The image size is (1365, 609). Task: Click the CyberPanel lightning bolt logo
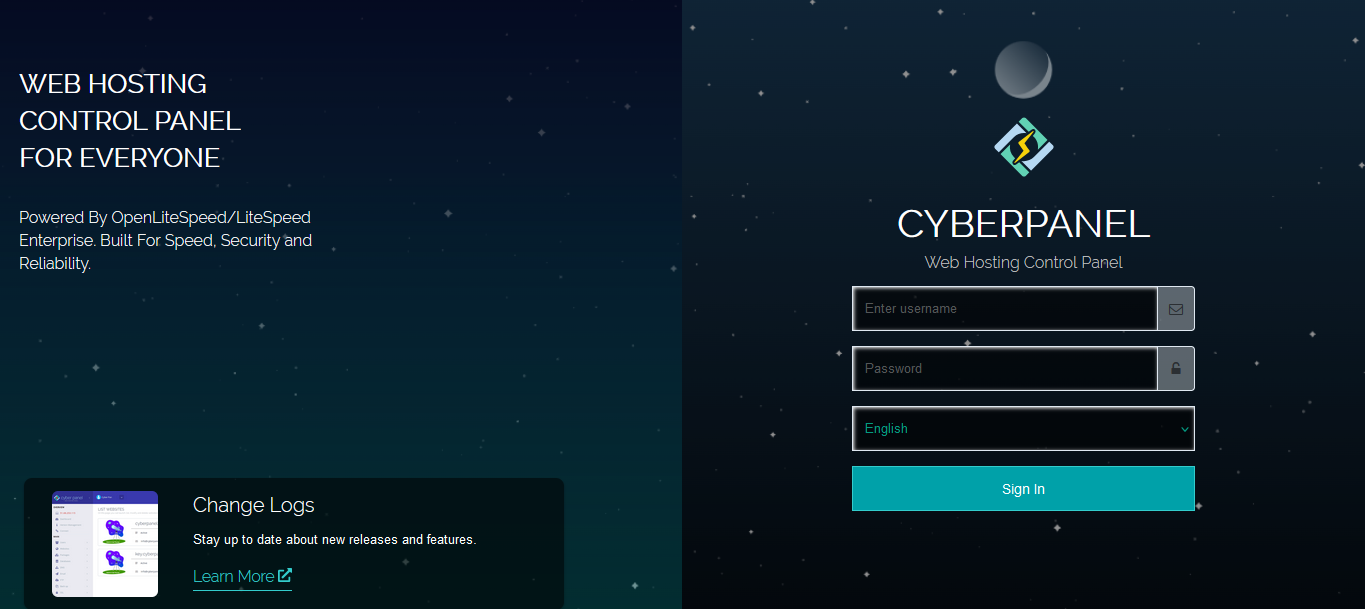pos(1023,148)
